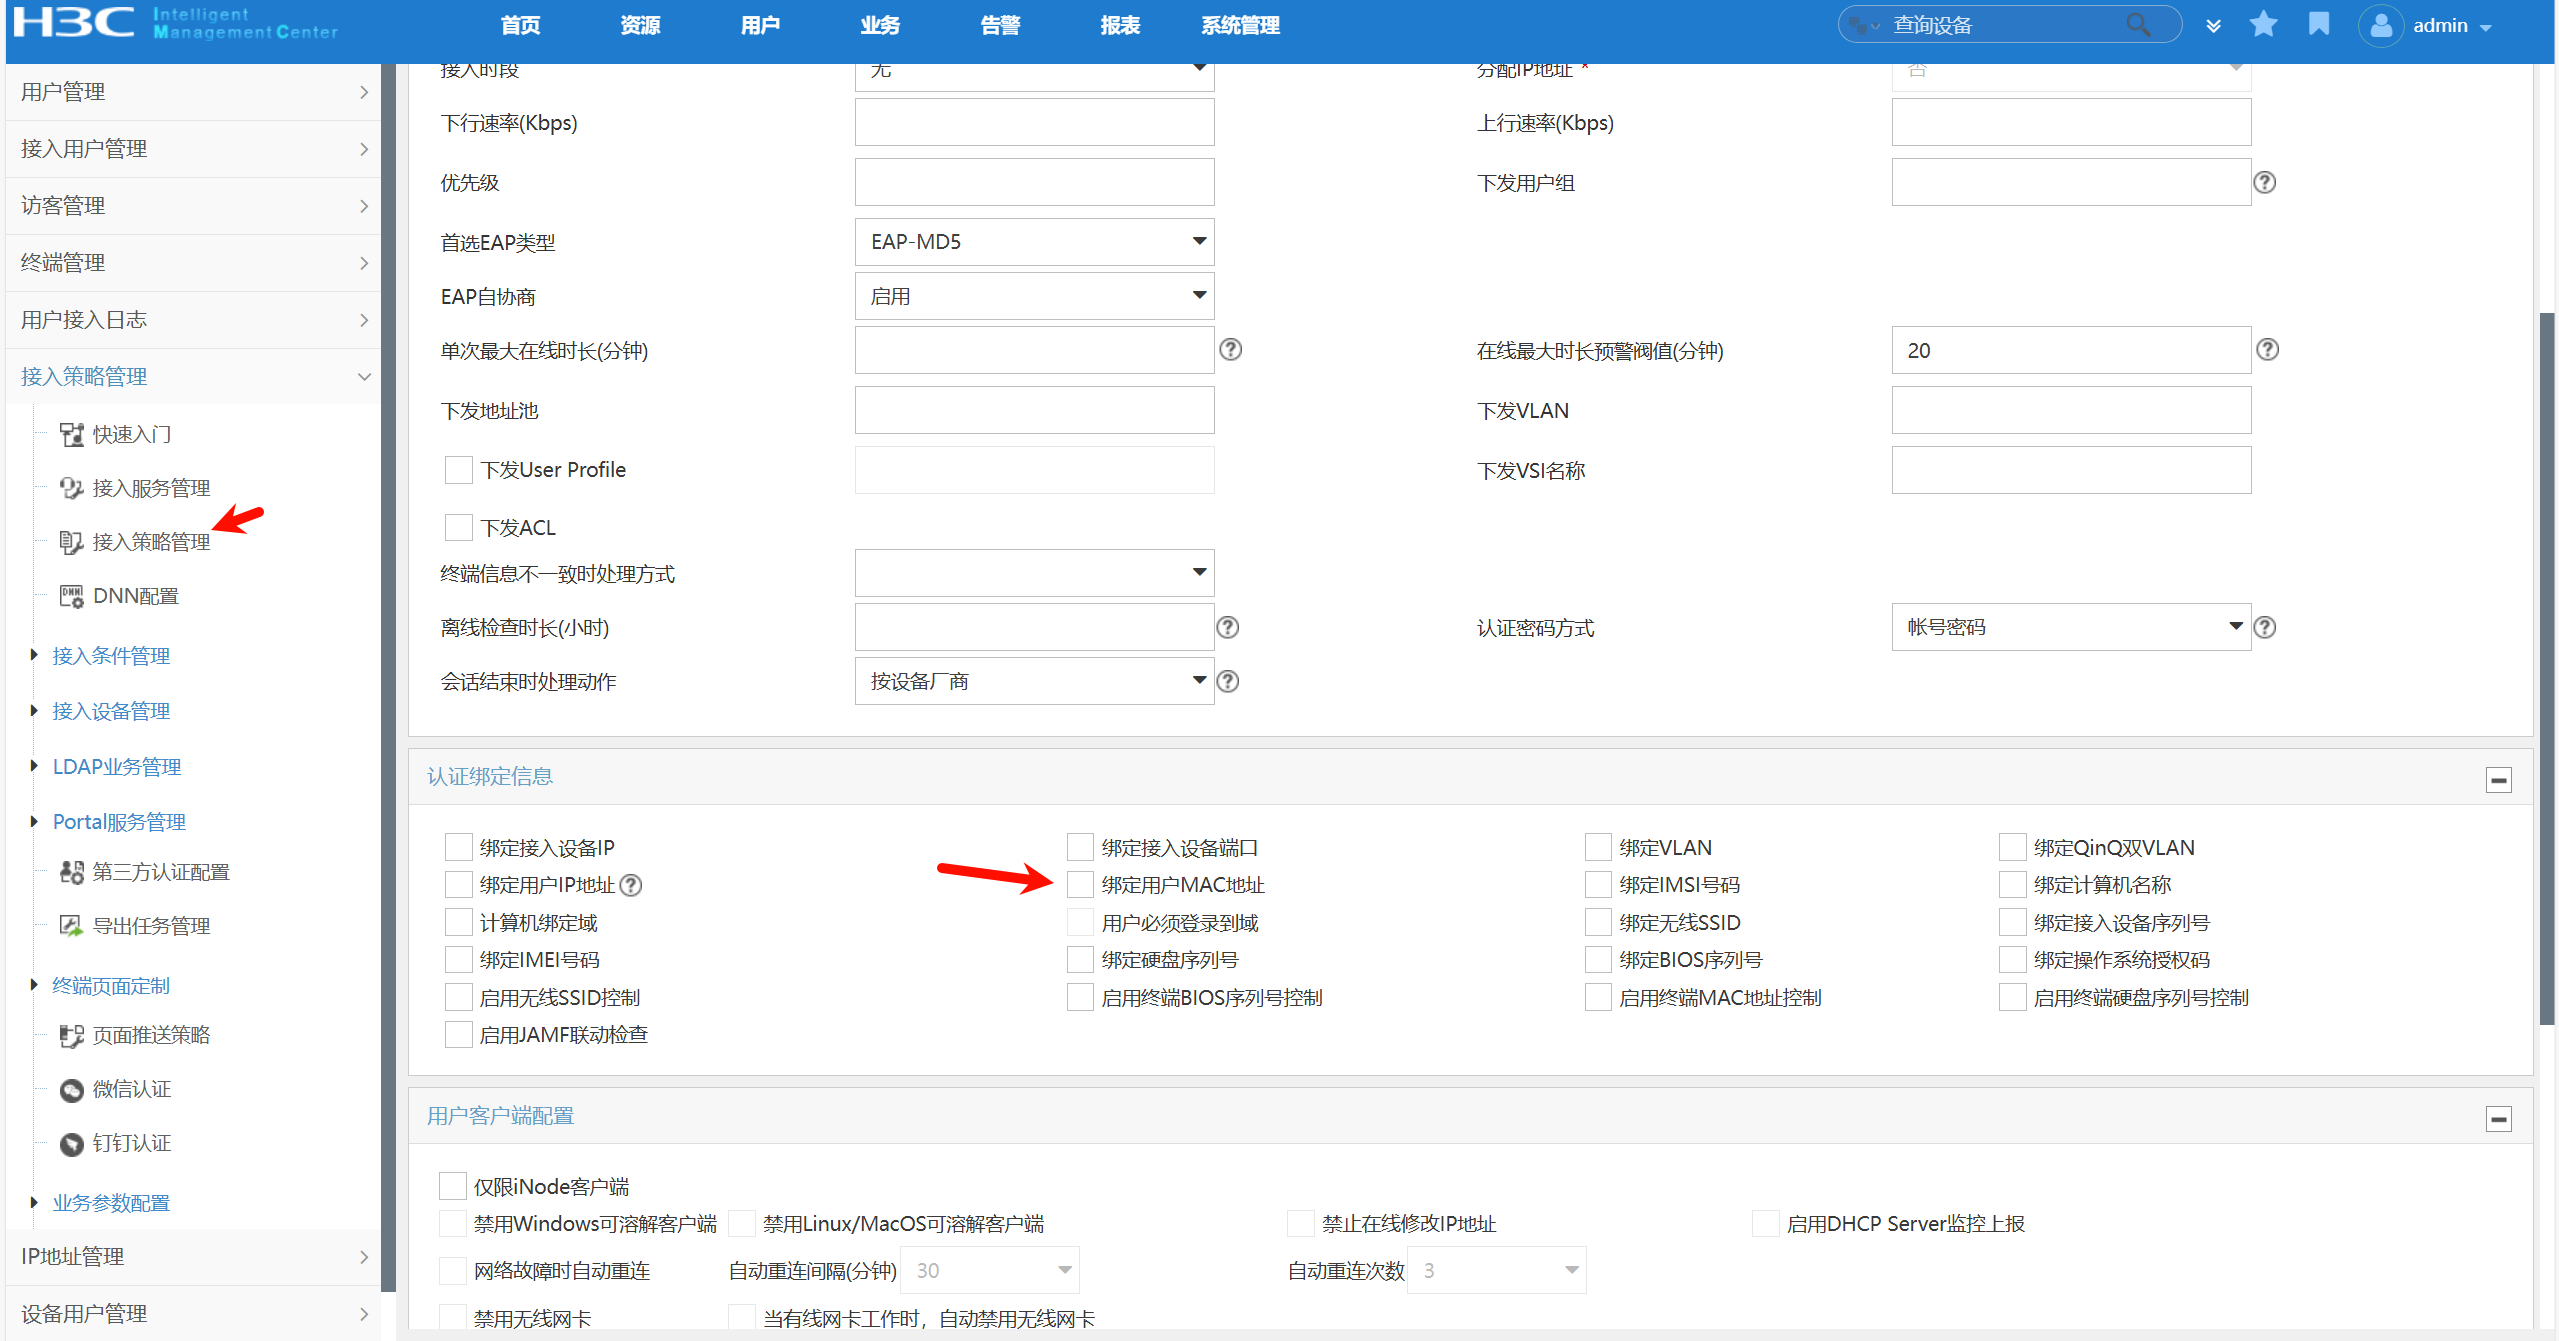
Task: Open 首选EAP类型 dropdown
Action: (1034, 242)
